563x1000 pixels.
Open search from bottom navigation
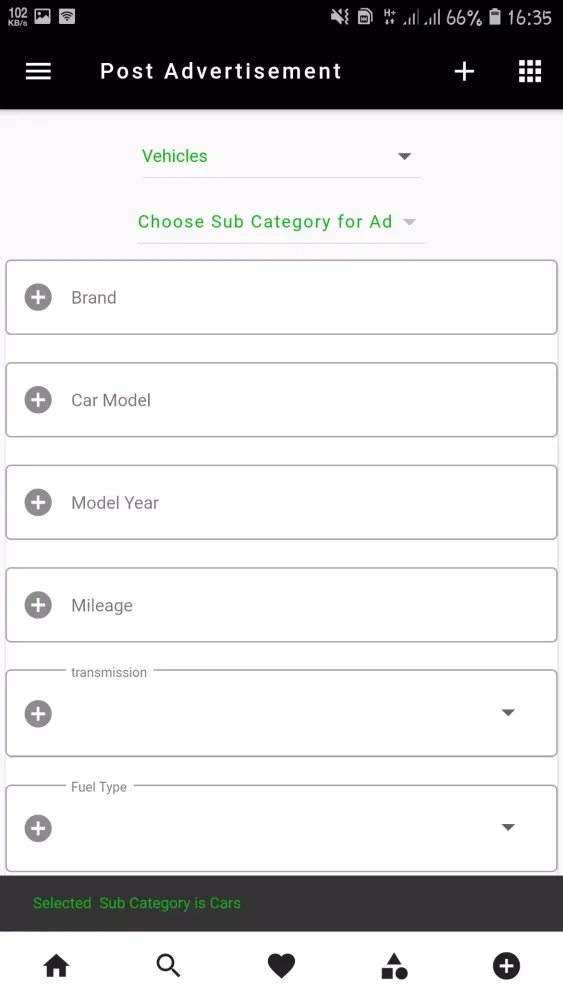168,966
